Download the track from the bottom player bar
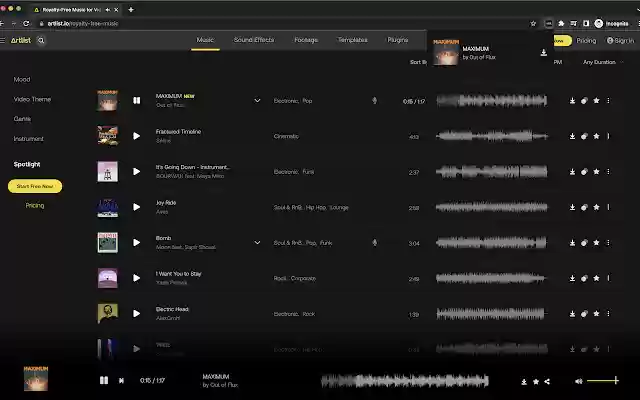This screenshot has height=400, width=640. pos(524,382)
